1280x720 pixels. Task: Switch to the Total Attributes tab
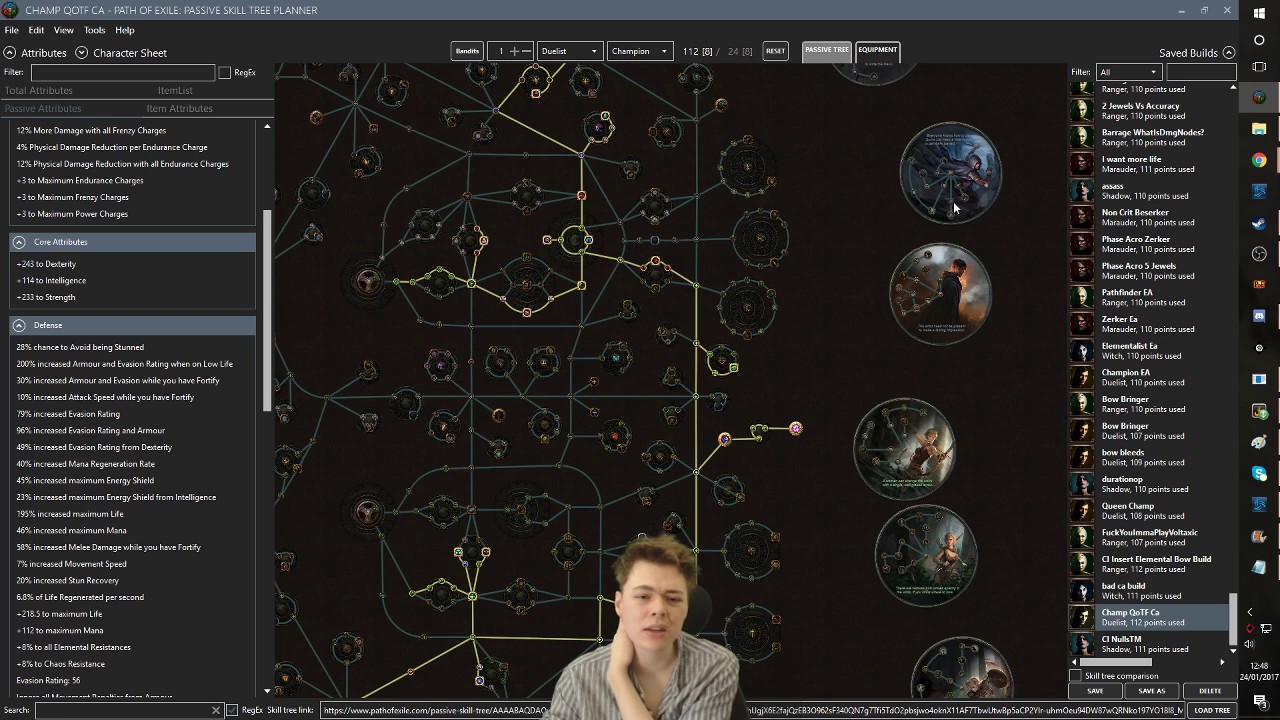coord(38,90)
